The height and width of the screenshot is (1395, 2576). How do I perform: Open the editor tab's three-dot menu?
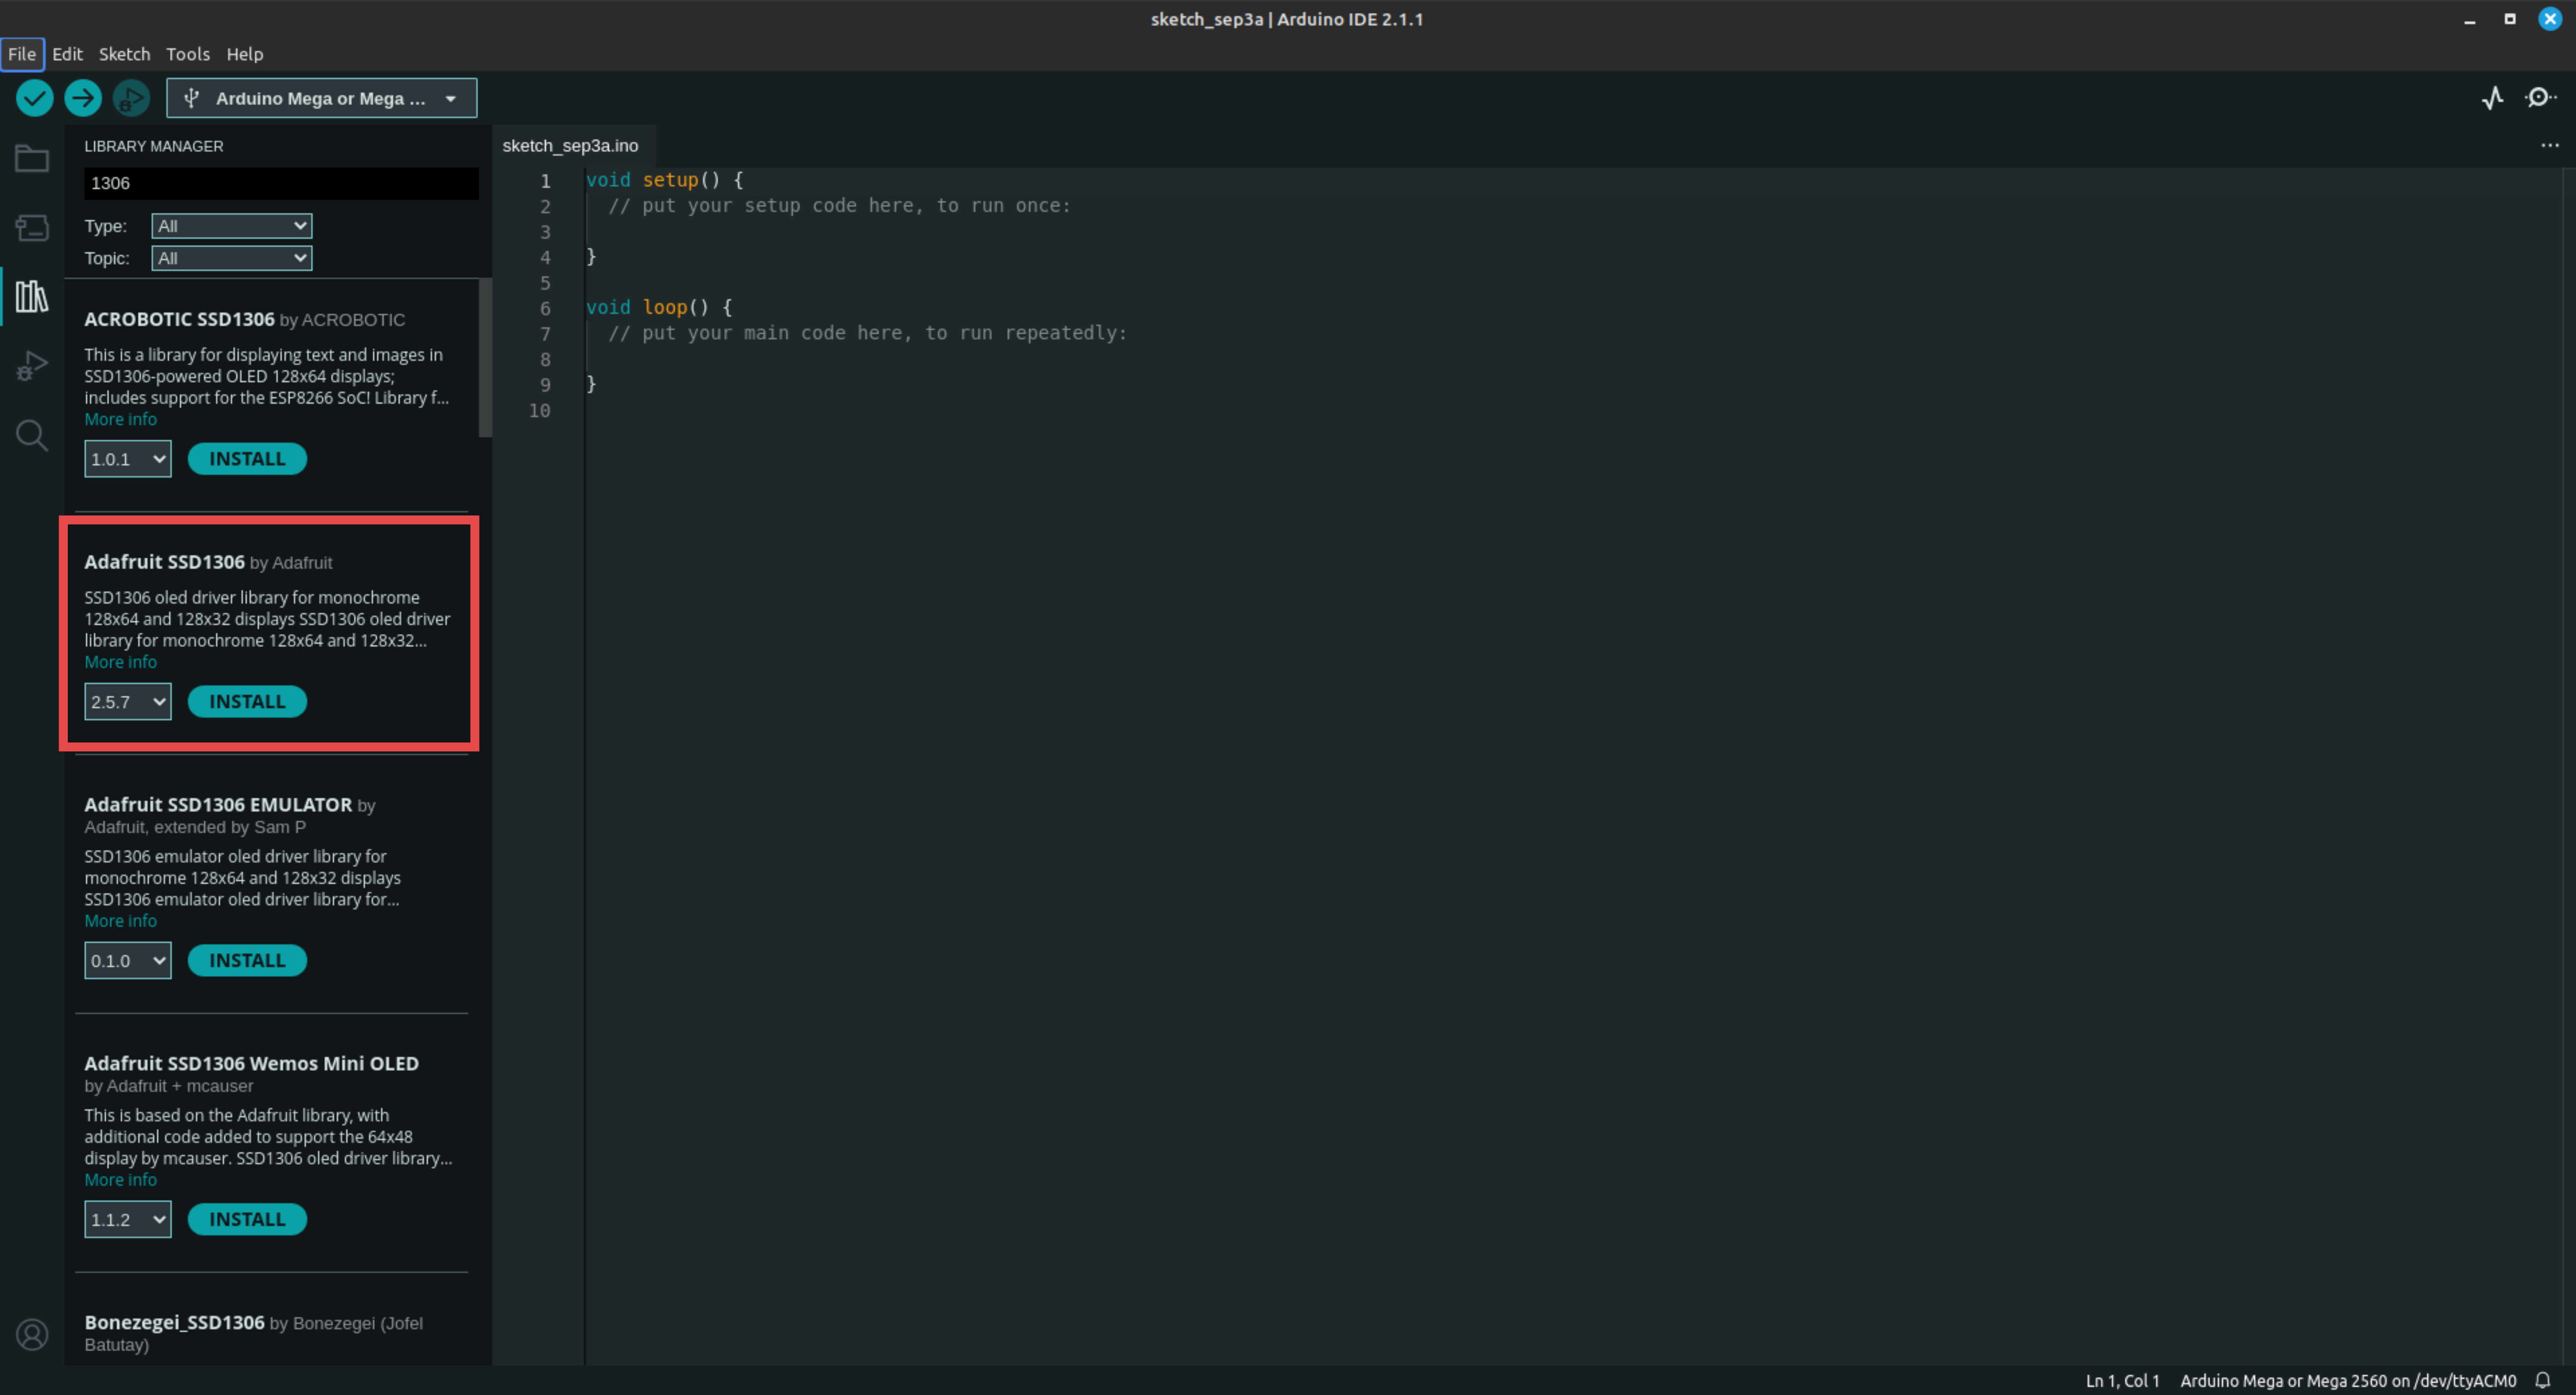coord(2550,146)
